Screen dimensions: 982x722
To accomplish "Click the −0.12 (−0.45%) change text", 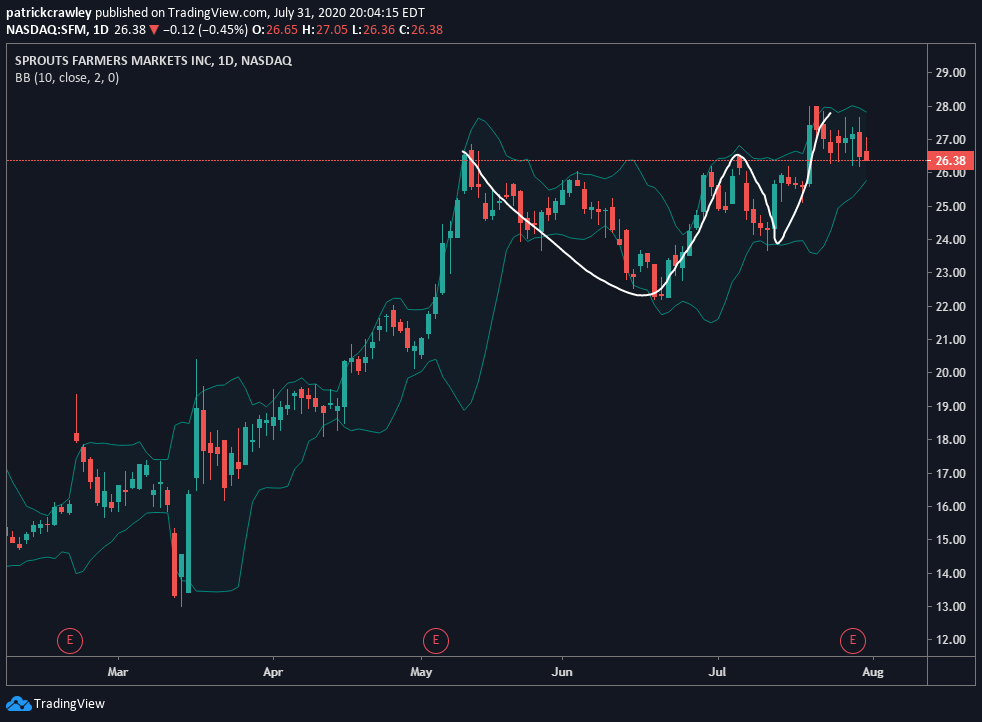I will 205,29.
